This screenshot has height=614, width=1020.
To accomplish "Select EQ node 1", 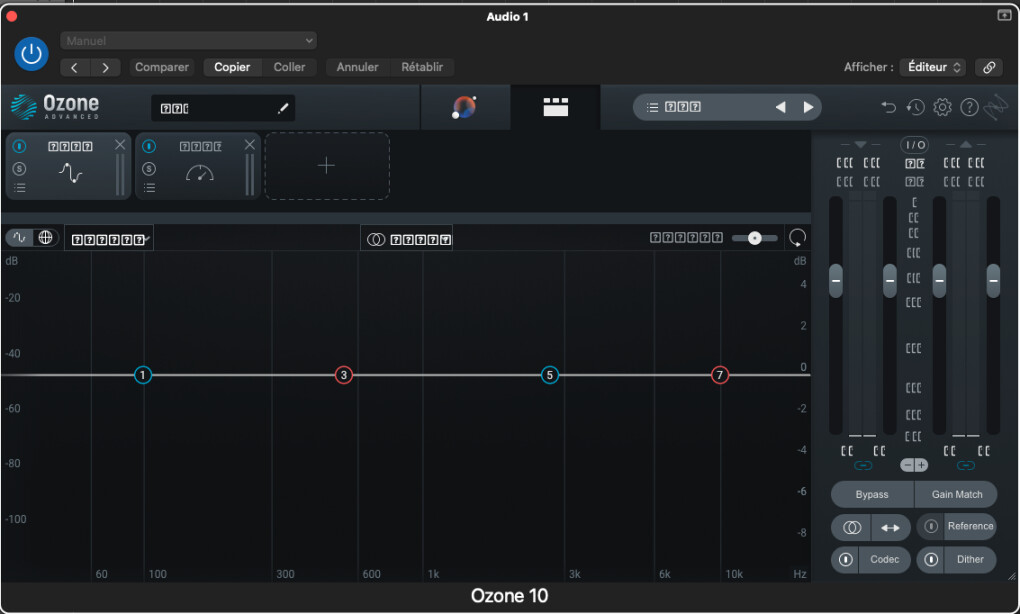I will tap(142, 375).
